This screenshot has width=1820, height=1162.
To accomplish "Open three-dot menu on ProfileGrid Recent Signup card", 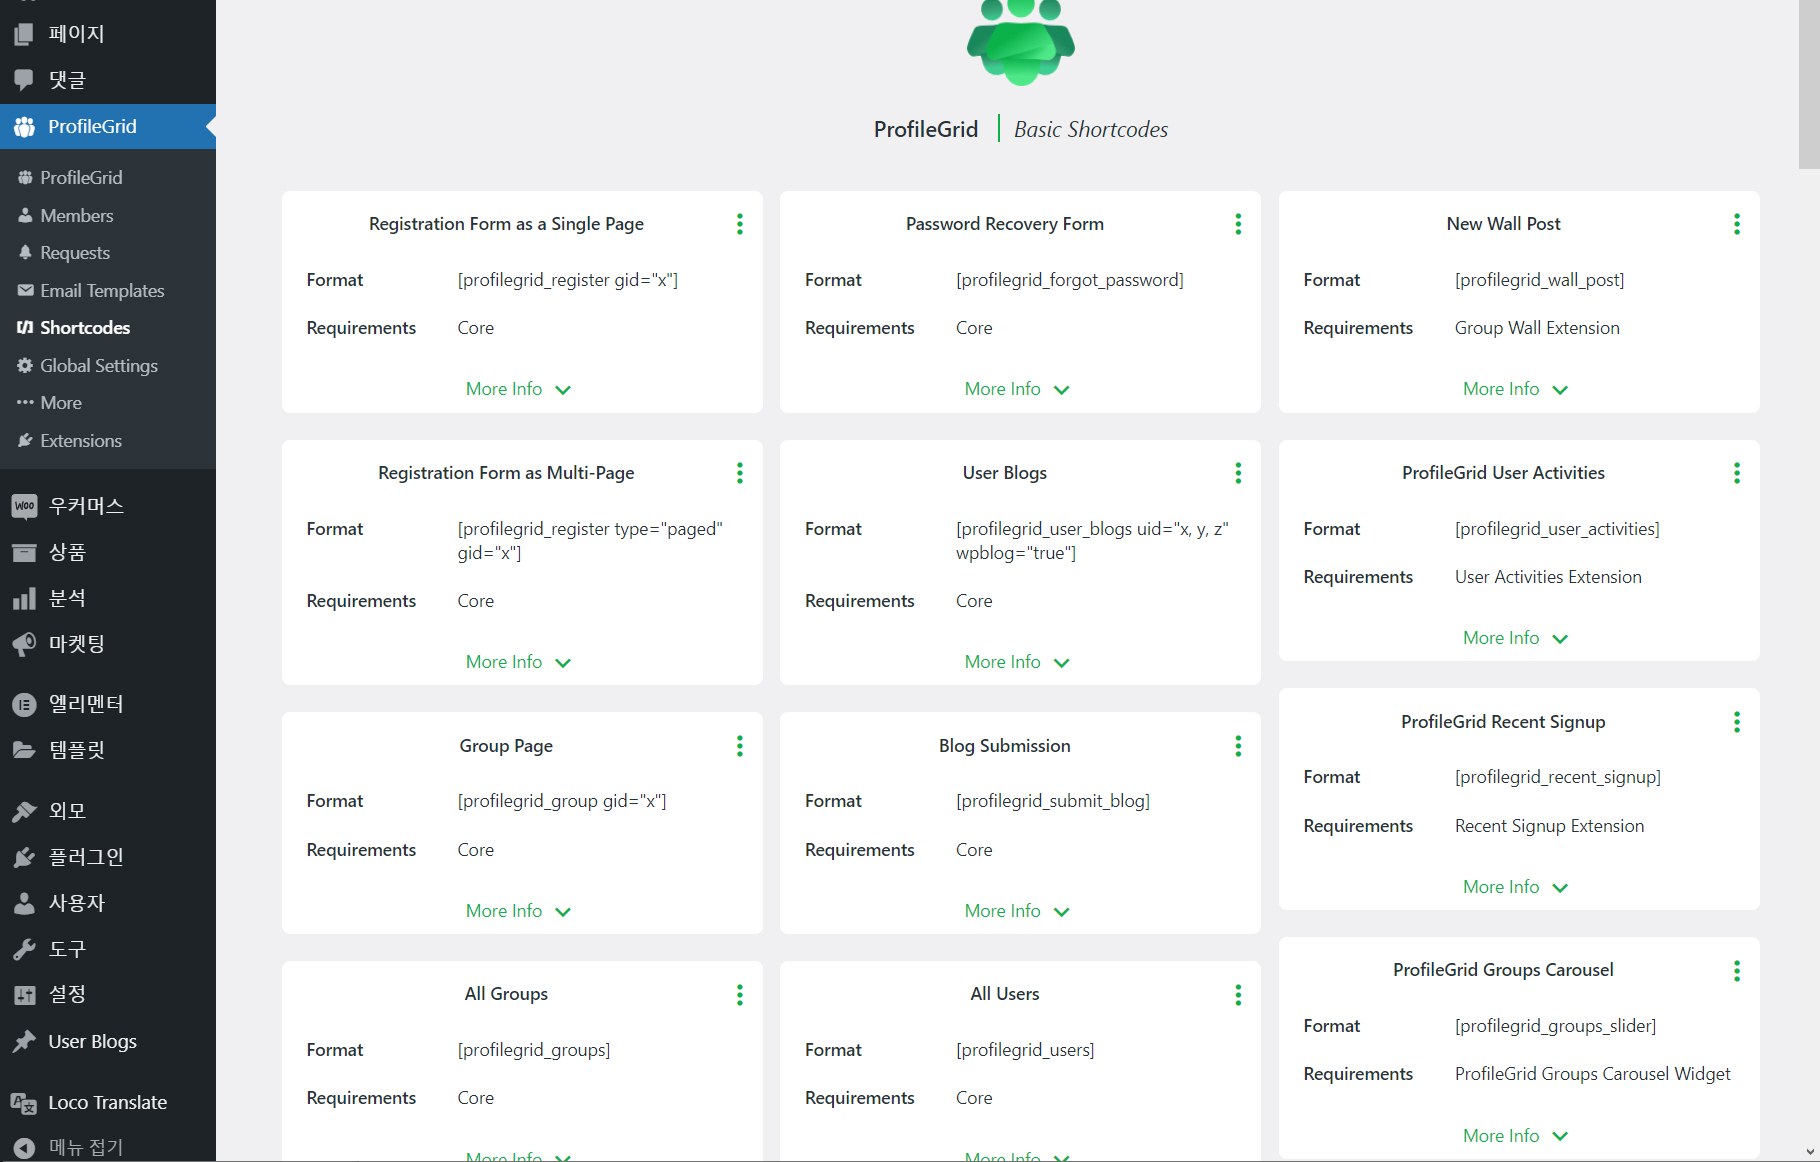I will (x=1737, y=722).
